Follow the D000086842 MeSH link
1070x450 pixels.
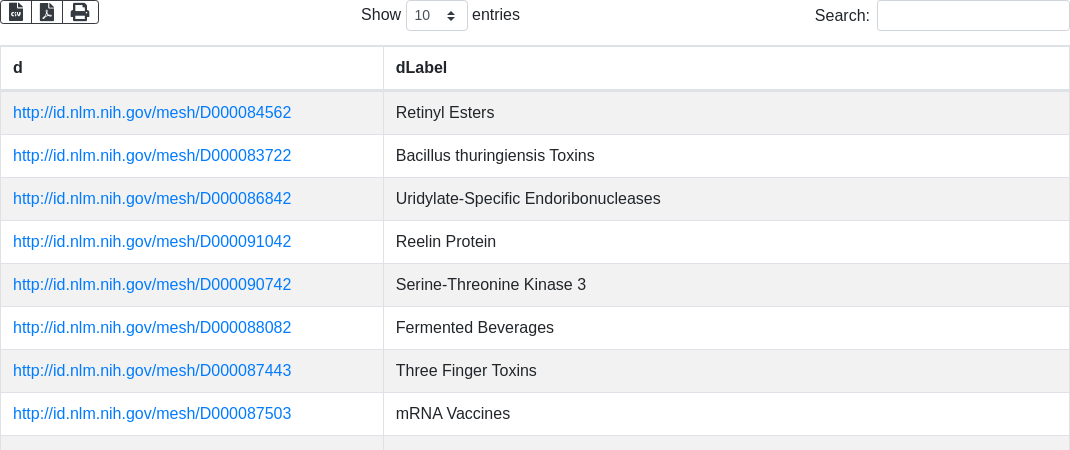(x=152, y=199)
